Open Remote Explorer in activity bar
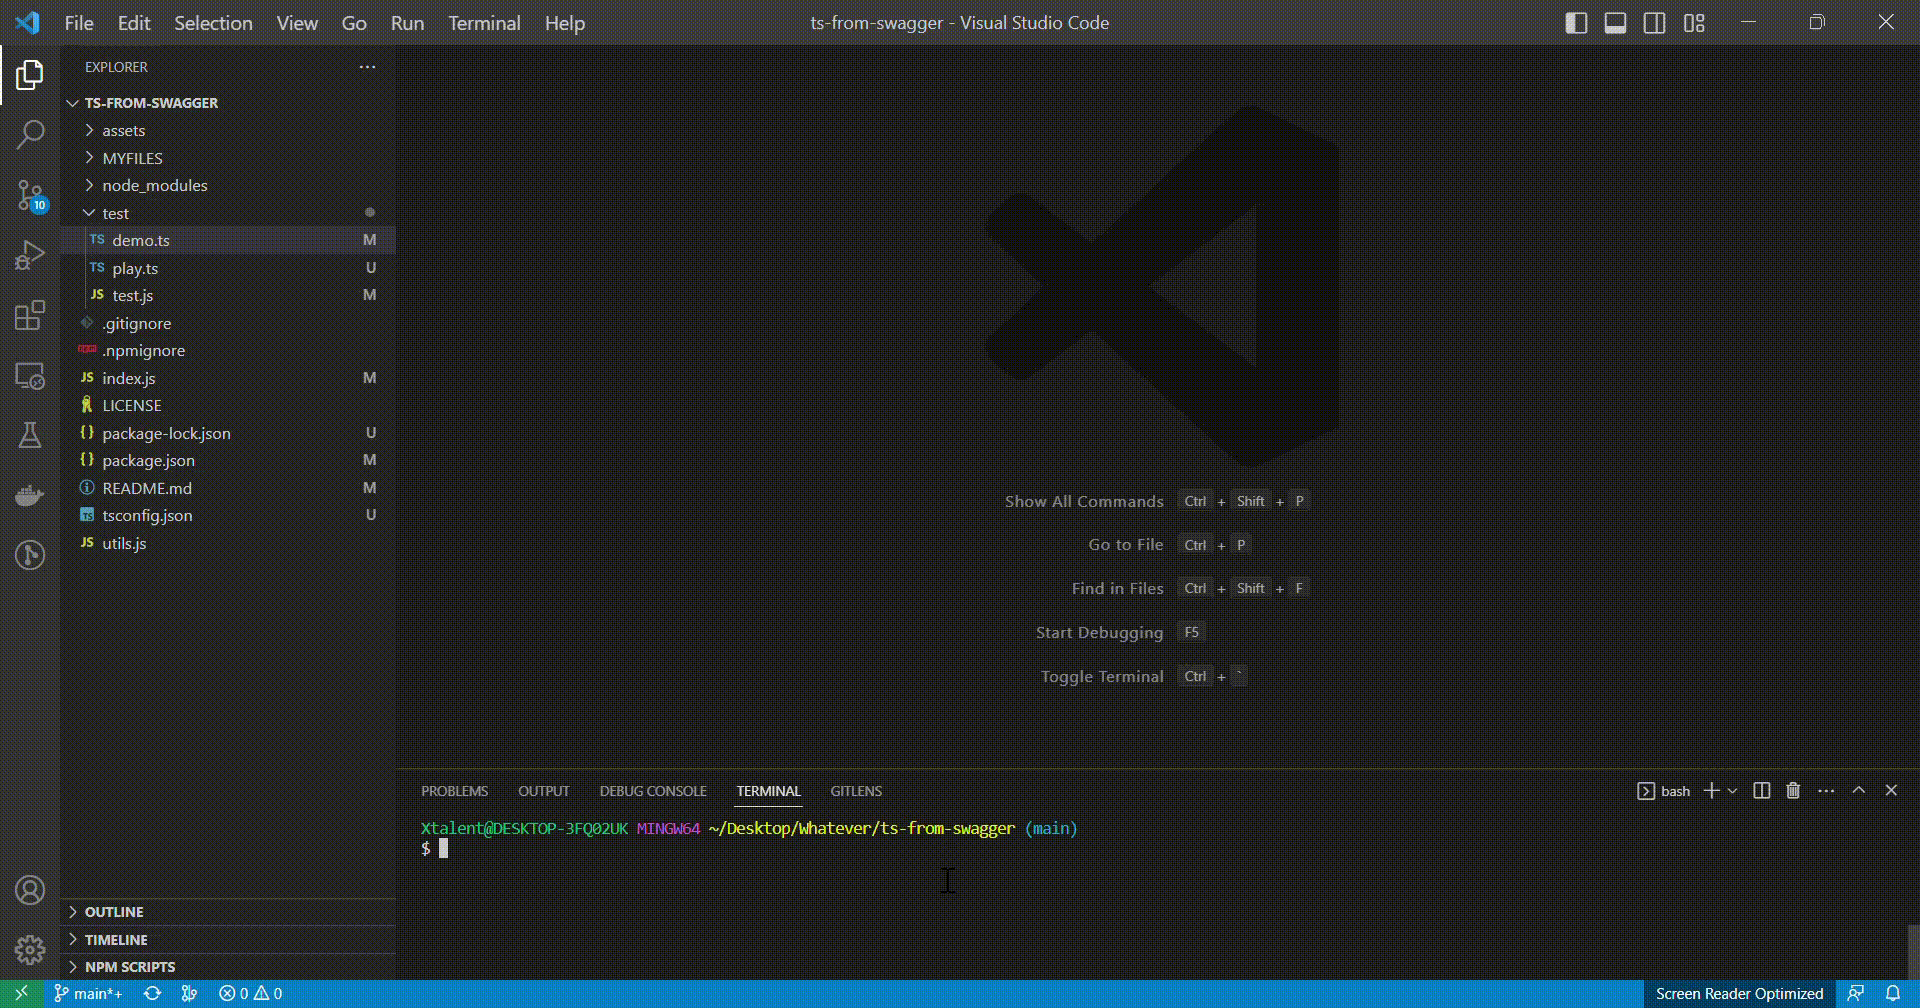The width and height of the screenshot is (1920, 1008). coord(30,376)
